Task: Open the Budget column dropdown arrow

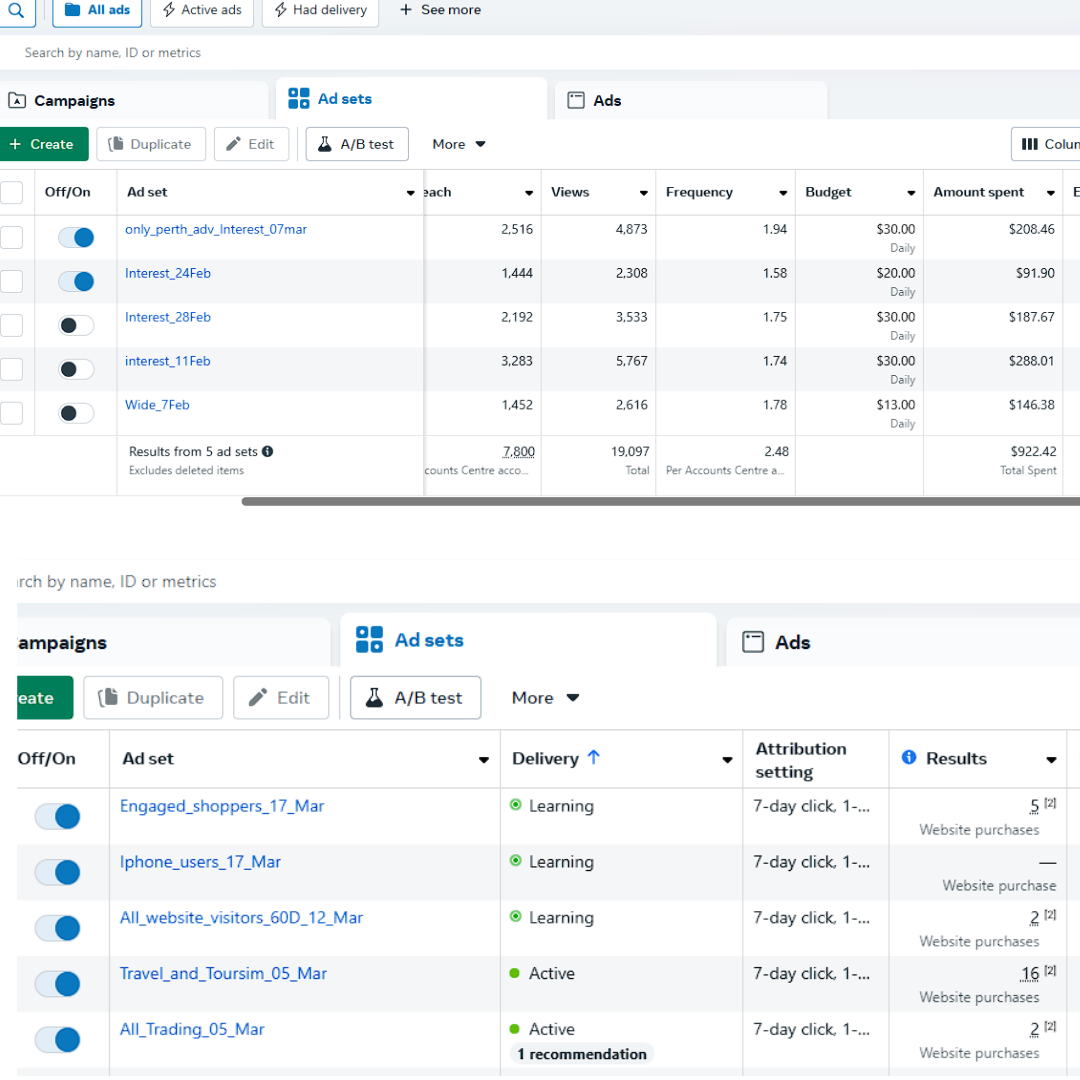Action: pos(911,193)
